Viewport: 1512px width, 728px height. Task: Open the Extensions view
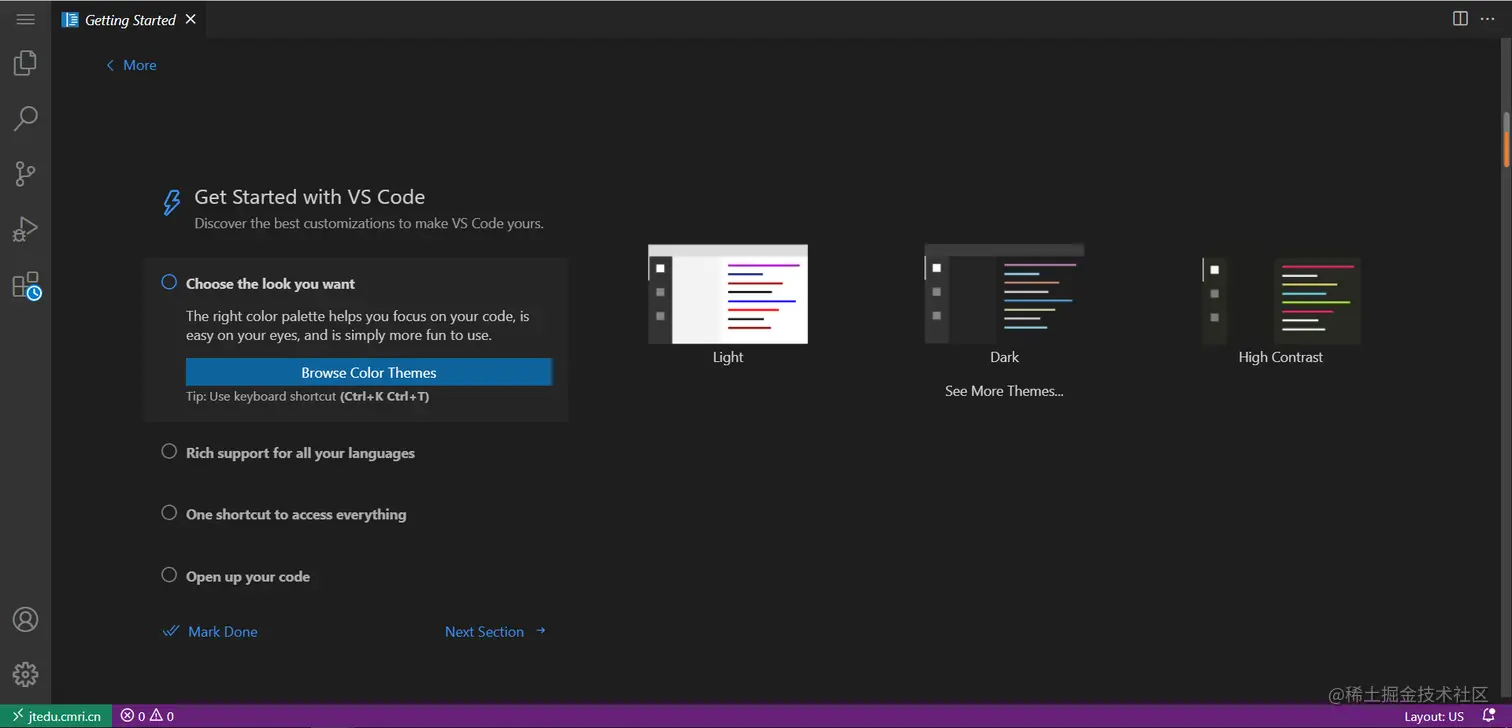[x=25, y=285]
